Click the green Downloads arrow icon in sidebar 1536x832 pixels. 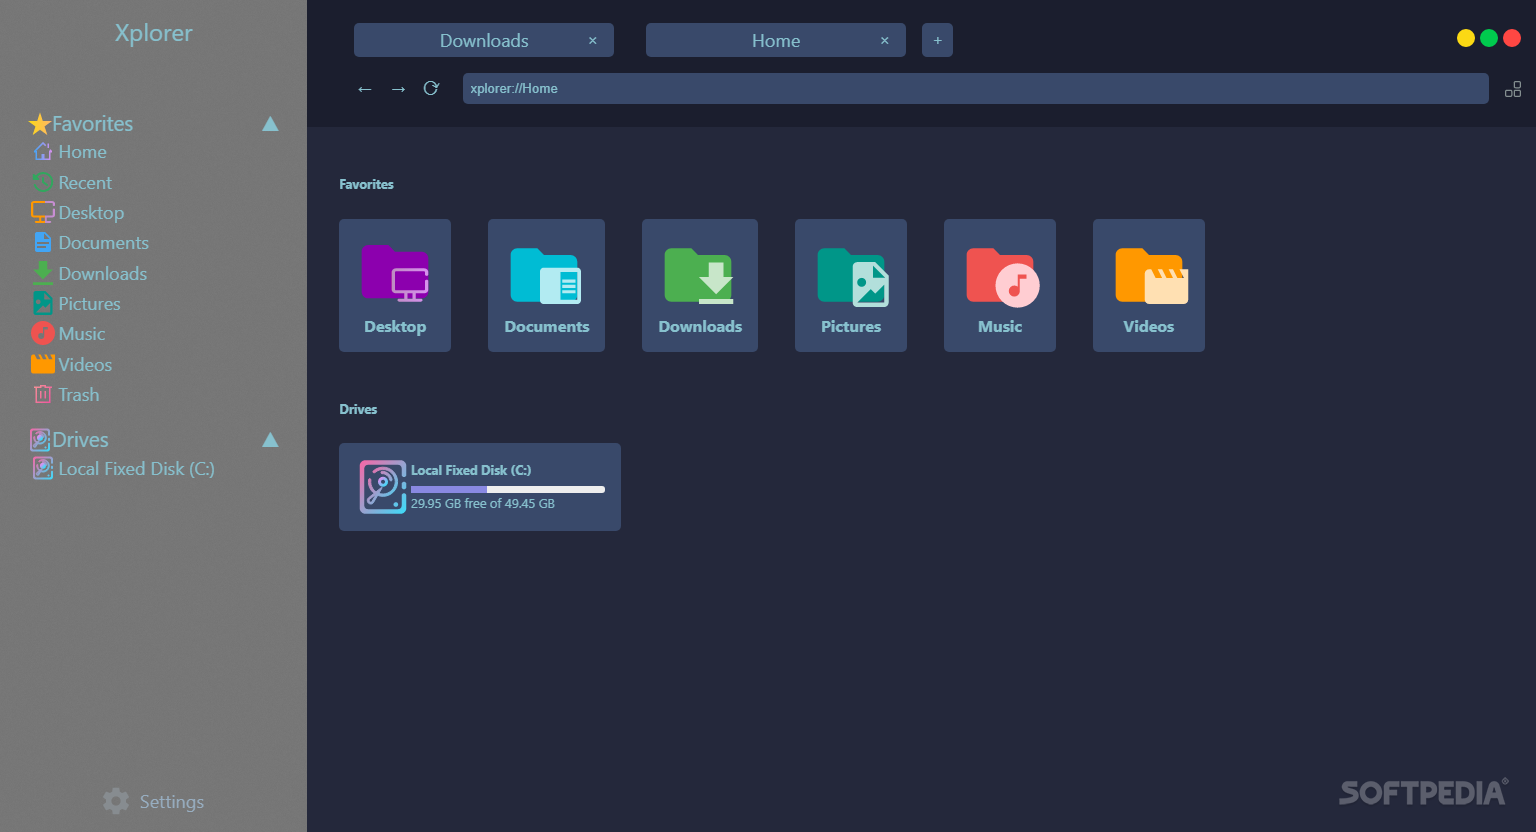pyautogui.click(x=43, y=273)
